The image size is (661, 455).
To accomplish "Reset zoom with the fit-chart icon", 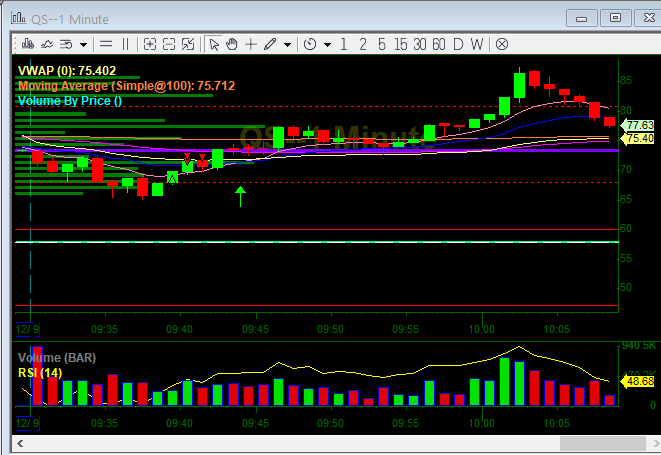I will [188, 44].
